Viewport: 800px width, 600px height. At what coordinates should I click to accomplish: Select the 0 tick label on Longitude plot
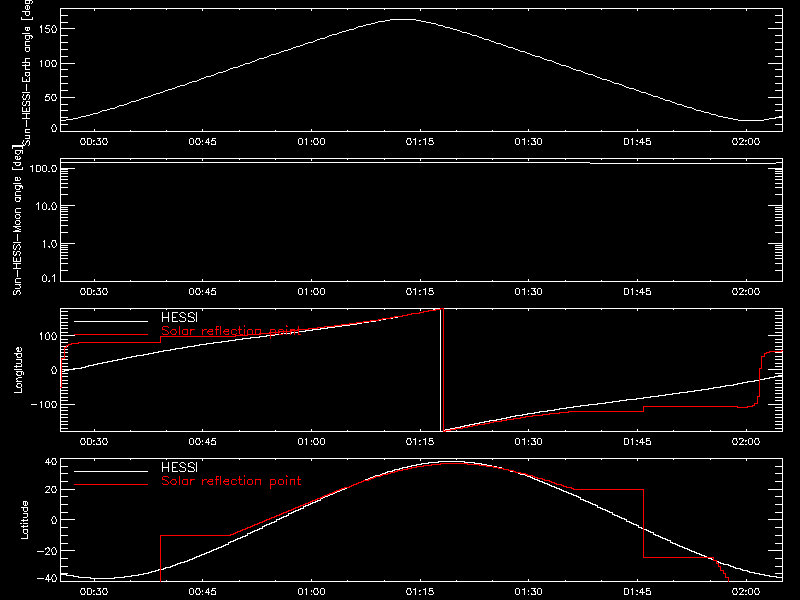[x=54, y=370]
